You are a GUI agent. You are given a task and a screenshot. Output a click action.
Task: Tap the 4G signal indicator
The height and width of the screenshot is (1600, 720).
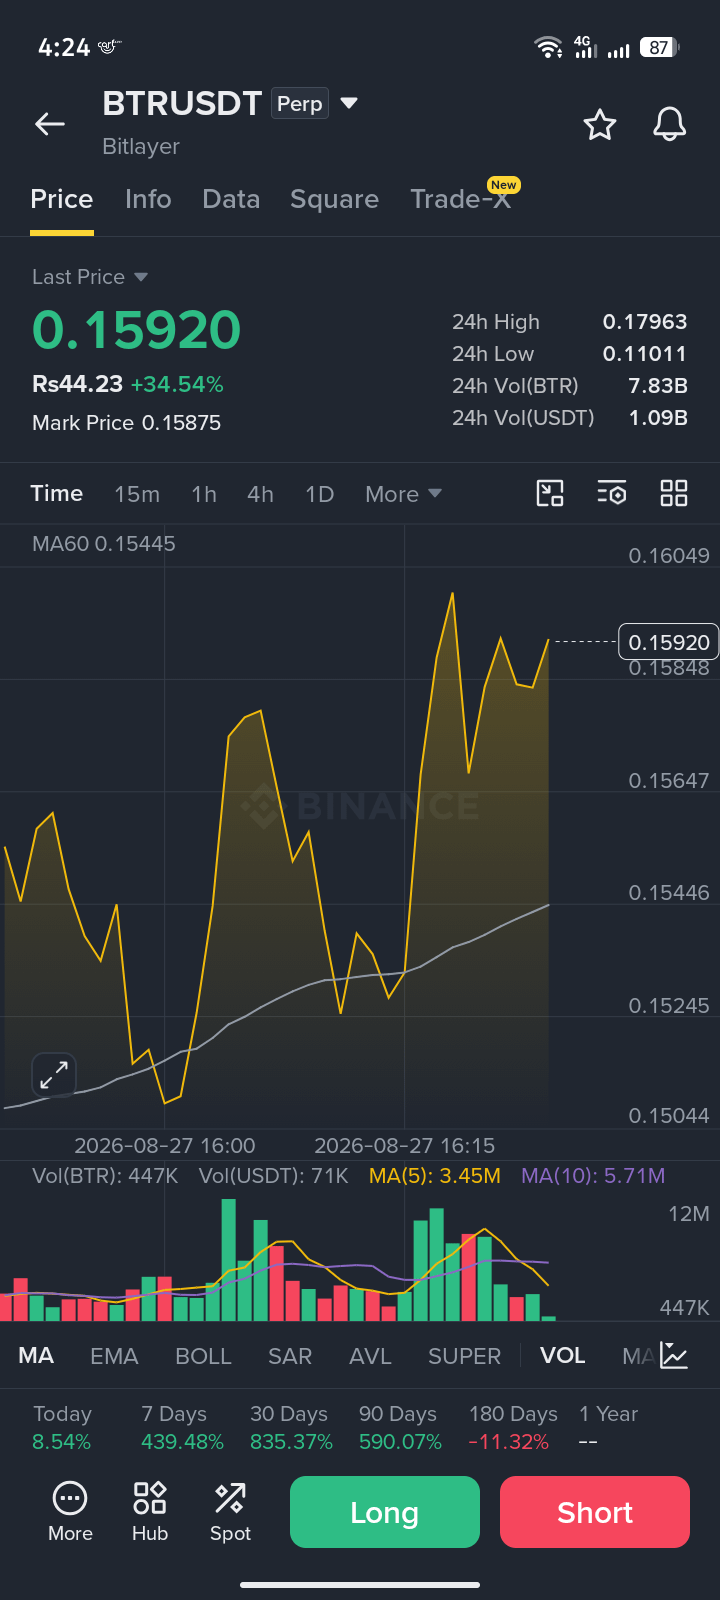(585, 47)
